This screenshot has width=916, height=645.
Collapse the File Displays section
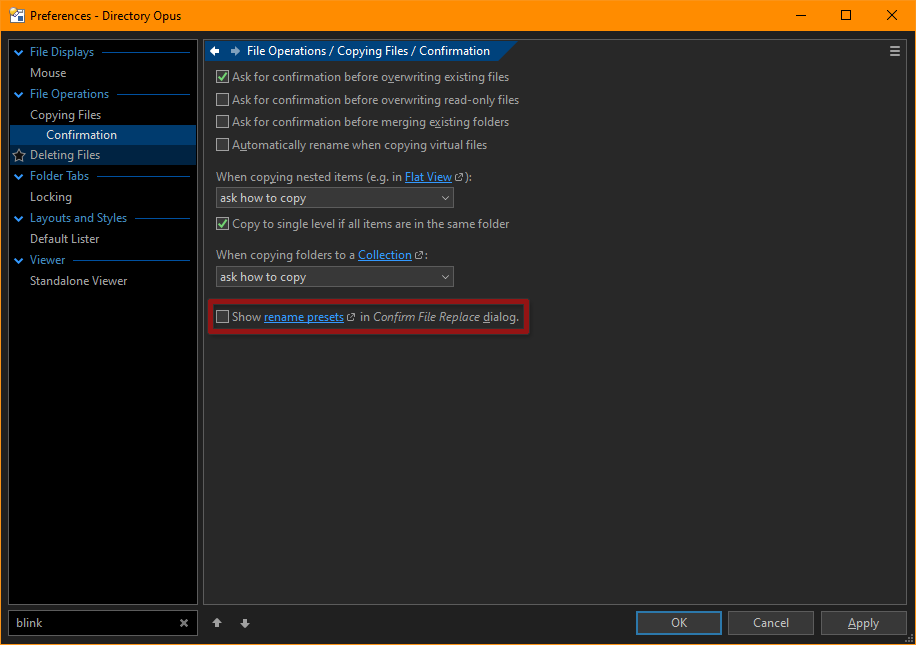19,53
